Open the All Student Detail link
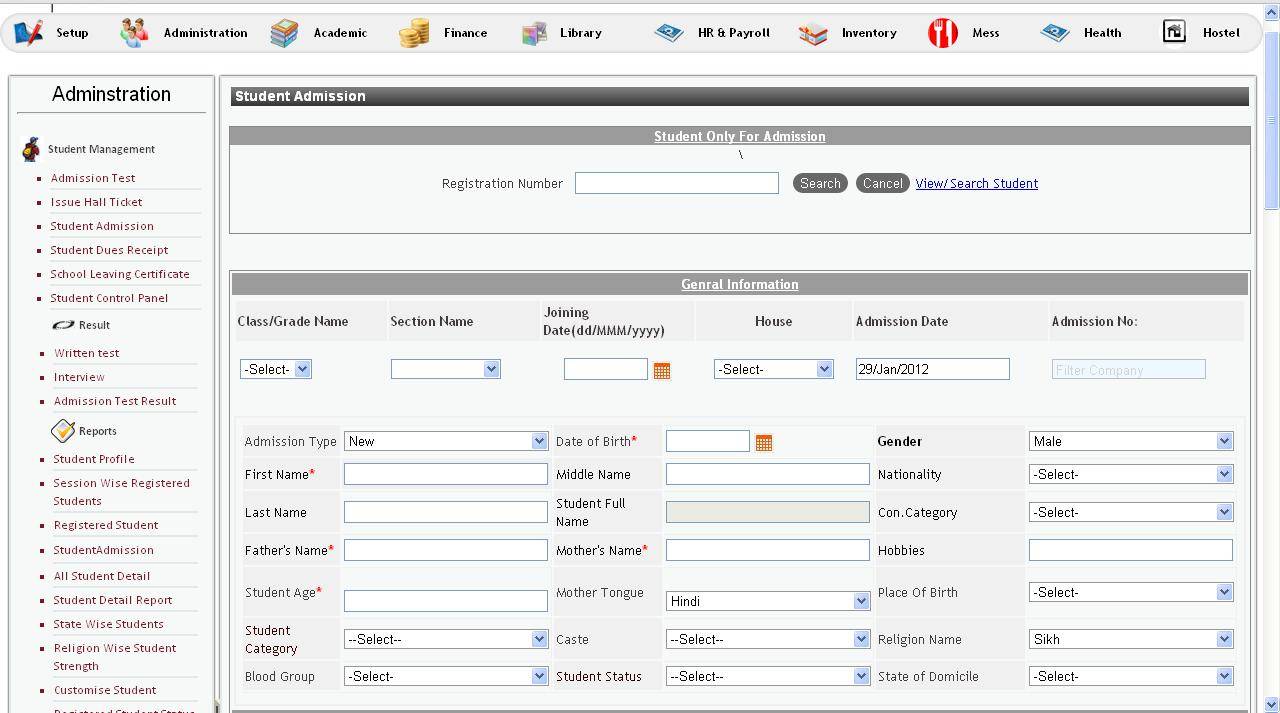This screenshot has width=1280, height=713. pos(102,576)
